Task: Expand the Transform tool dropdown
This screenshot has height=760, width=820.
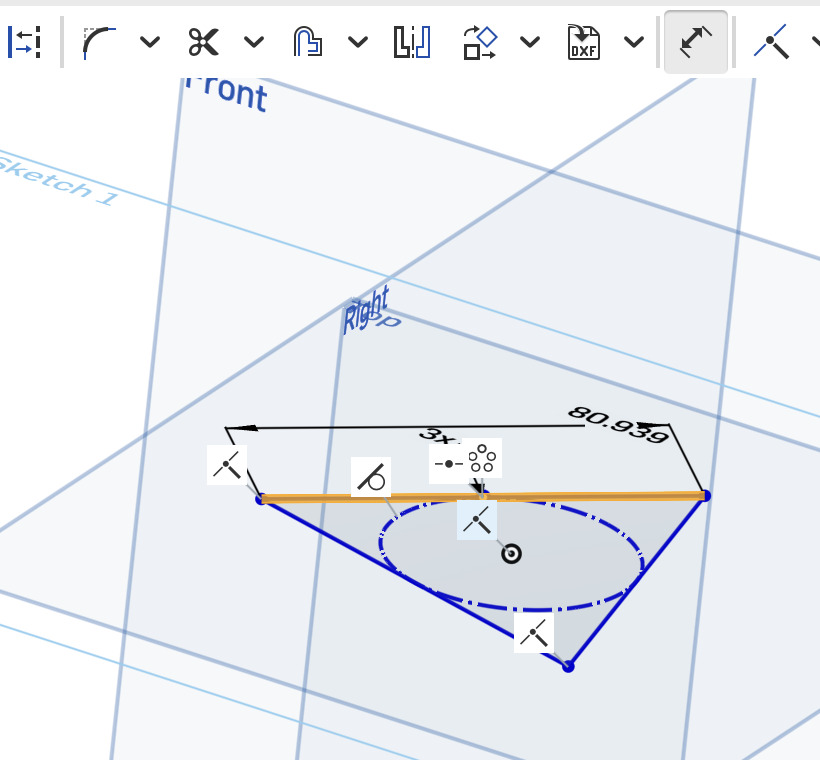Action: click(x=530, y=42)
